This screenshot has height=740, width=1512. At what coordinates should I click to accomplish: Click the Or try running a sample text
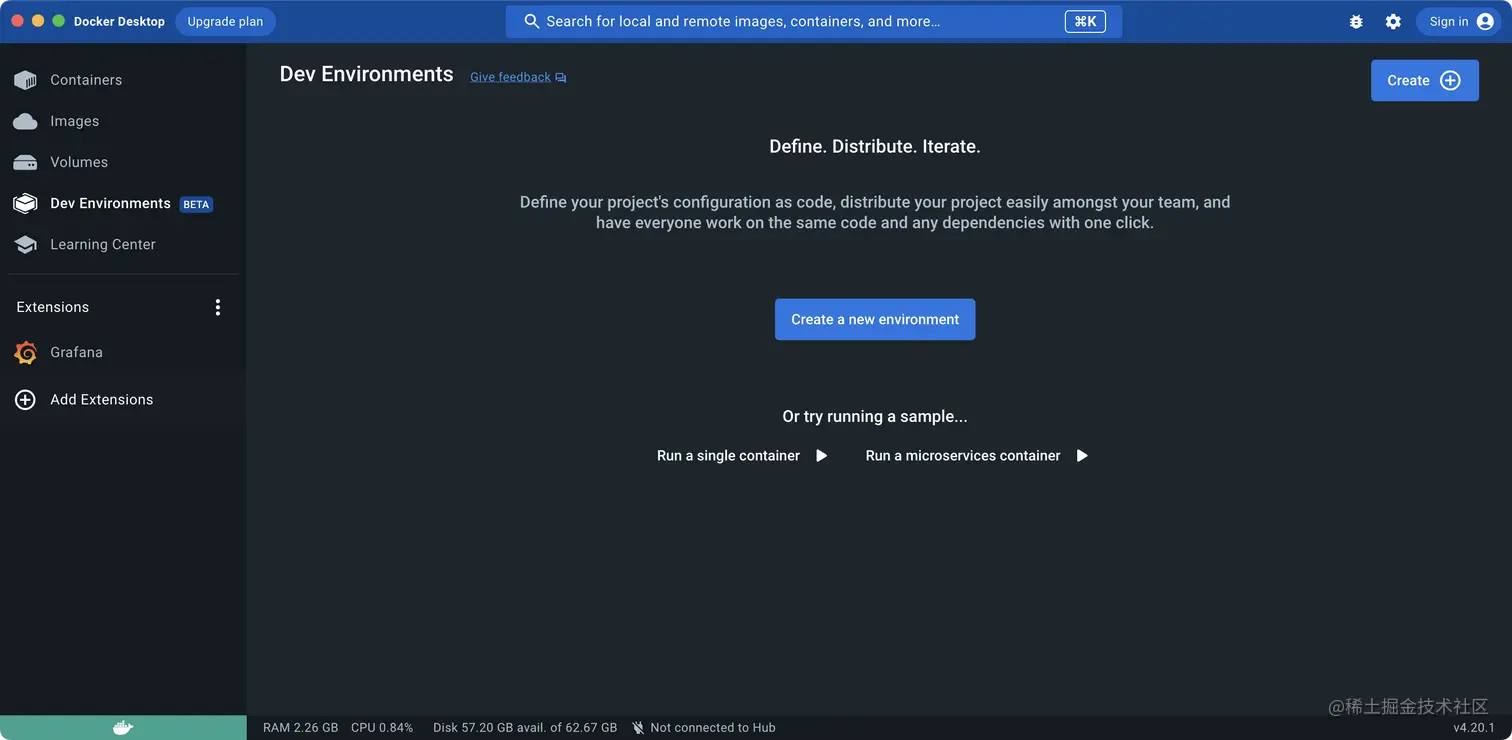click(875, 416)
